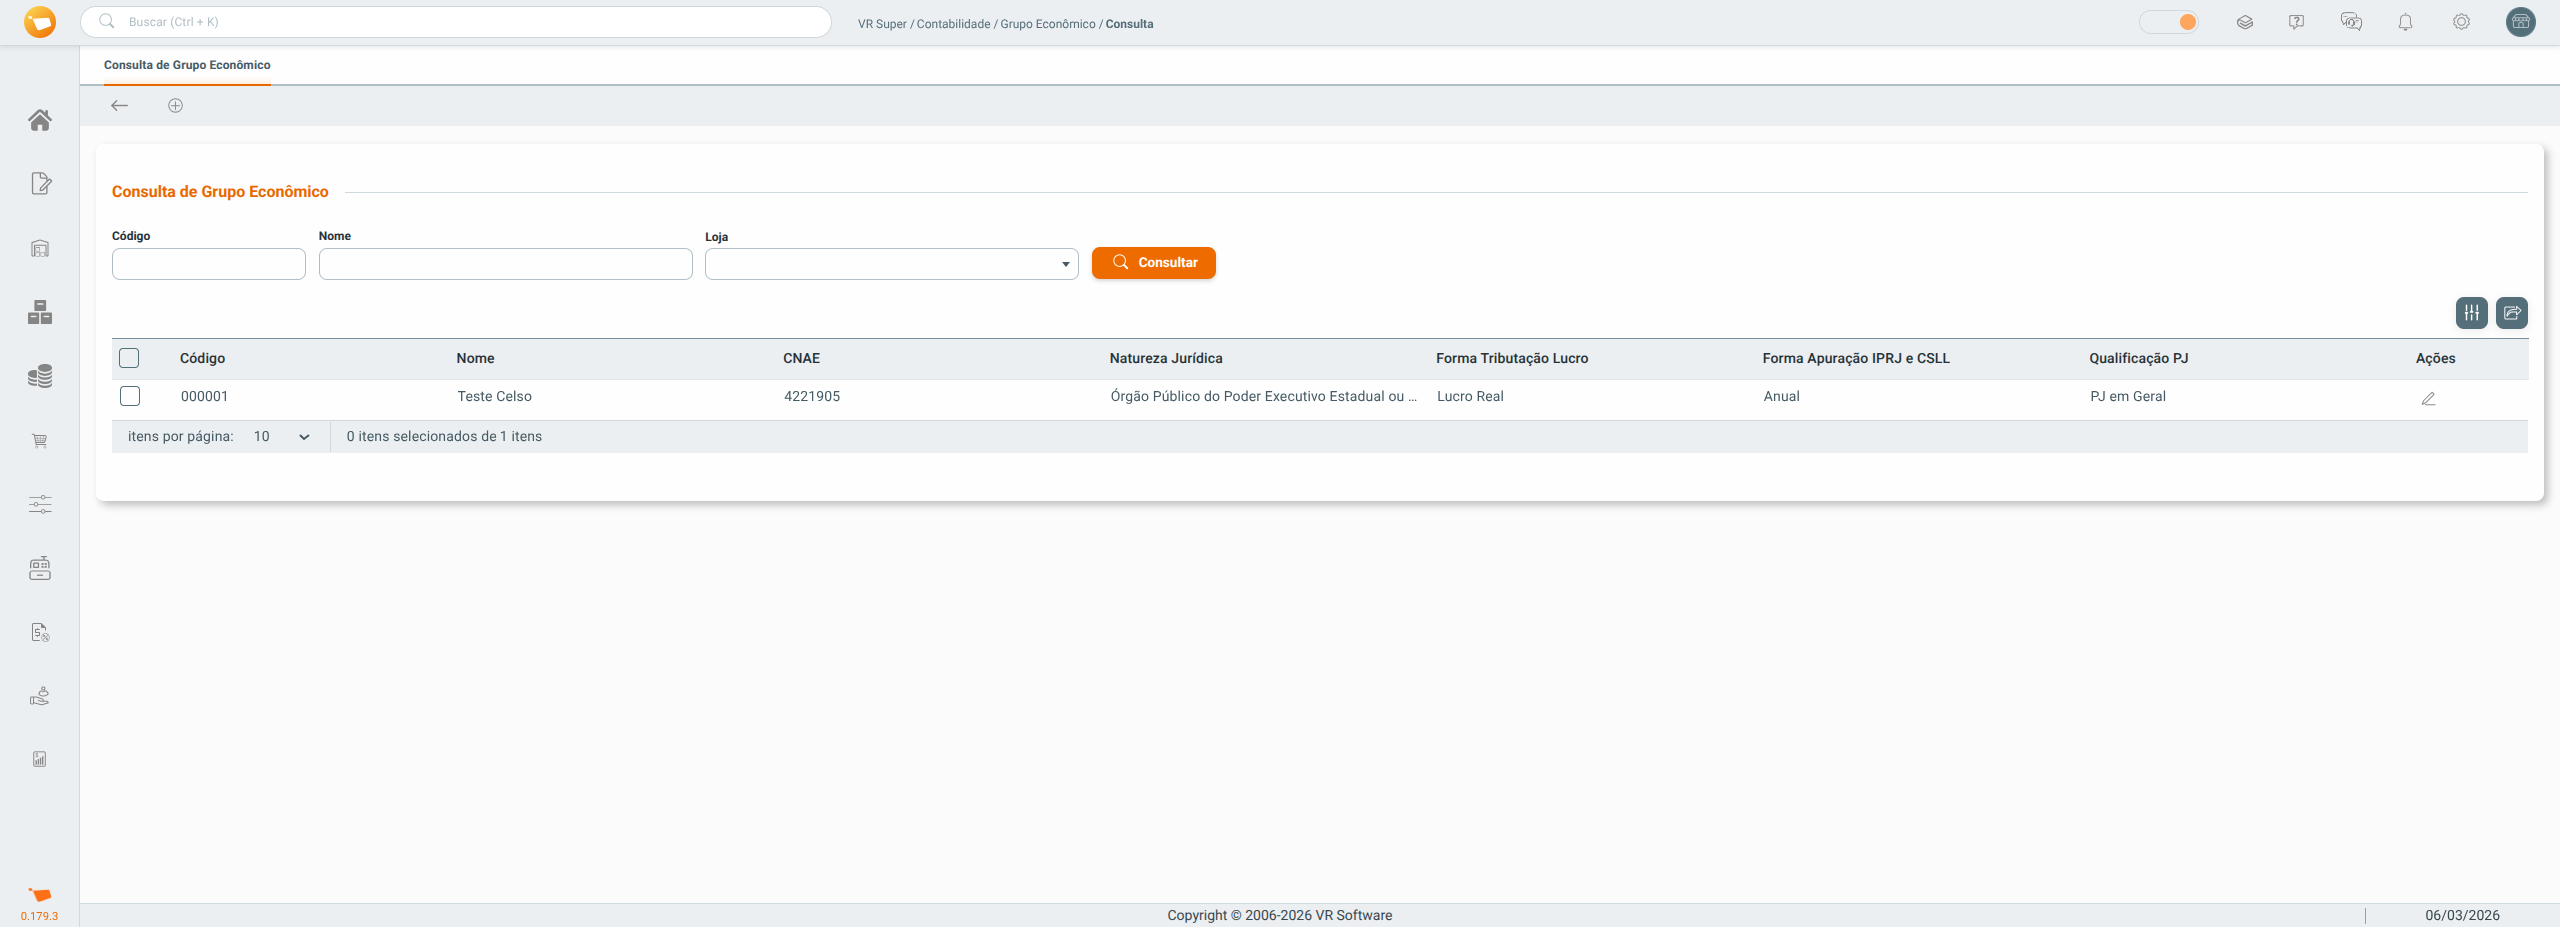This screenshot has height=927, width=2560.
Task: Click the edit pencil for Teste Celso
Action: pos(2428,398)
